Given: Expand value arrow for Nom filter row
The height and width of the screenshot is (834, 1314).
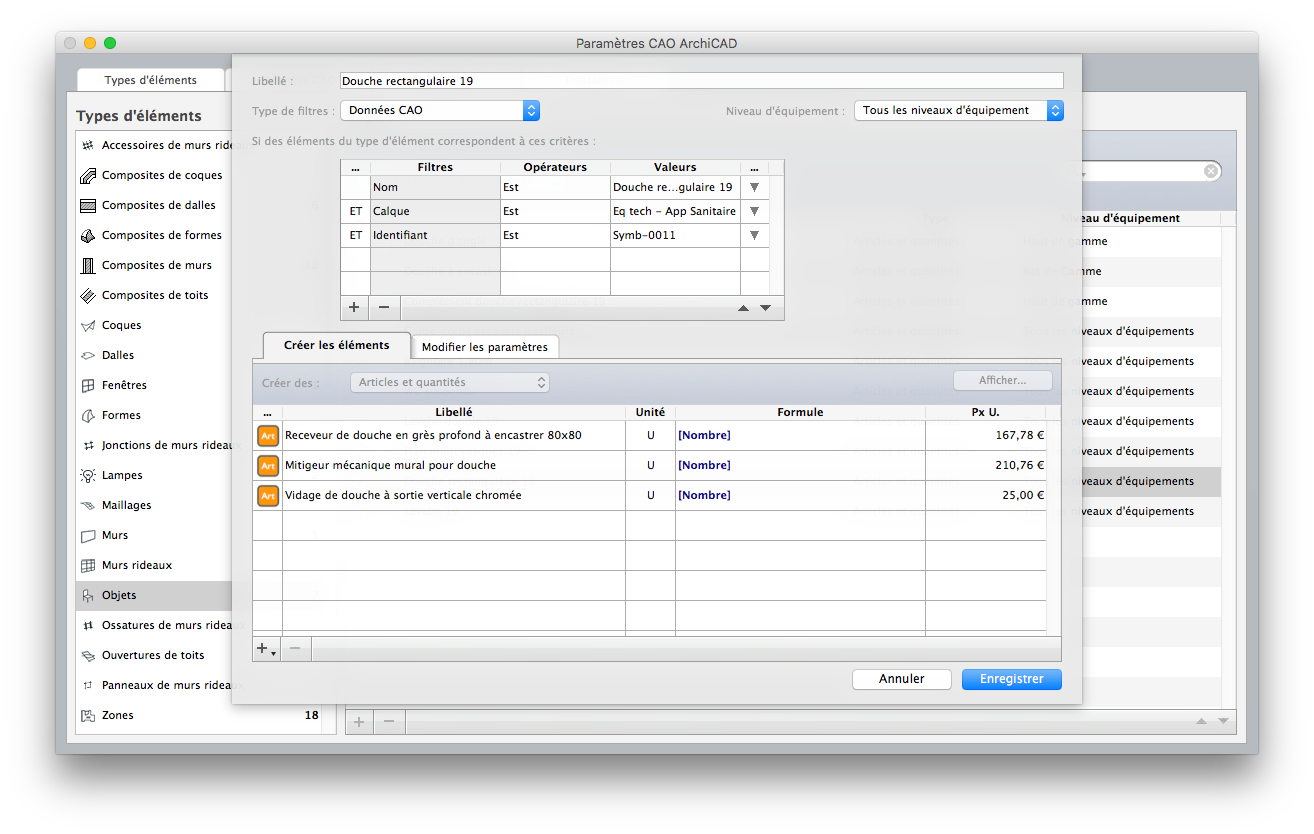Looking at the screenshot, I should coord(754,187).
